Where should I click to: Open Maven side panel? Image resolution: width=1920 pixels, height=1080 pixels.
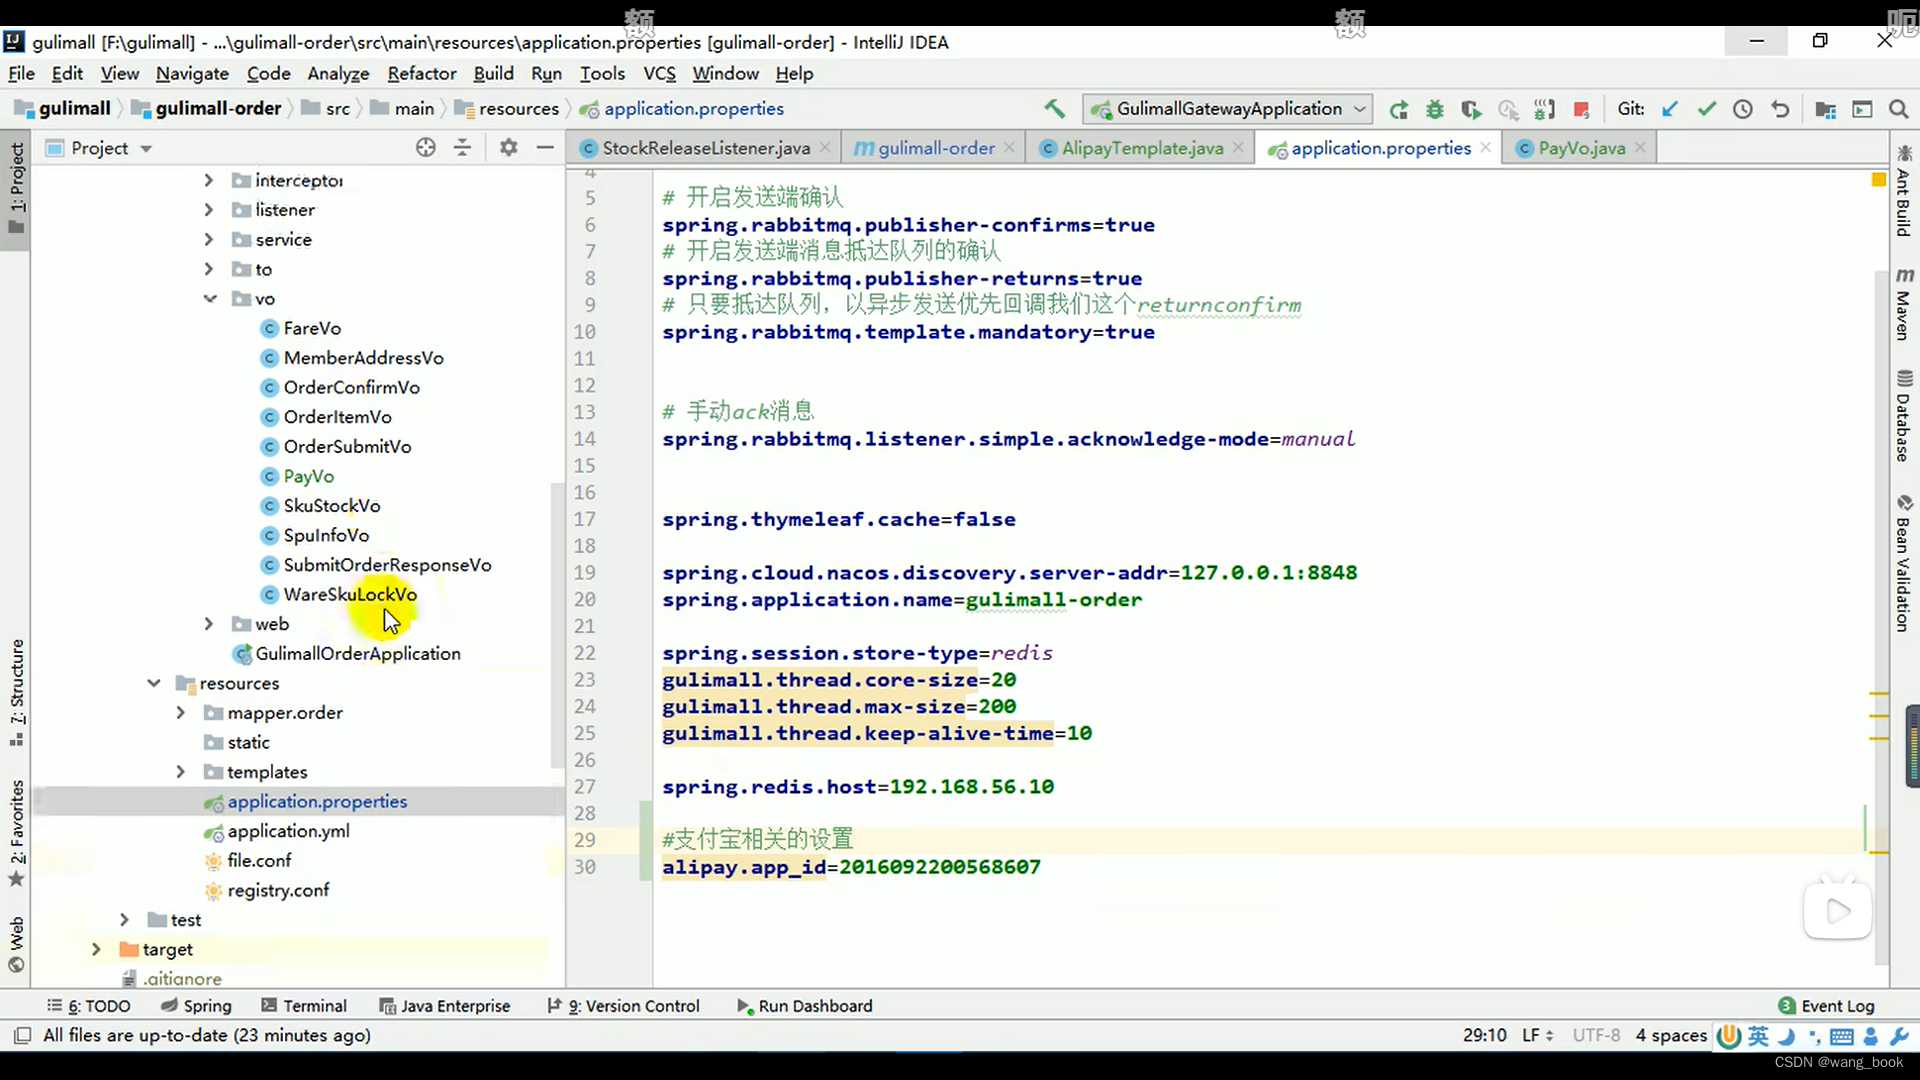tap(1903, 304)
